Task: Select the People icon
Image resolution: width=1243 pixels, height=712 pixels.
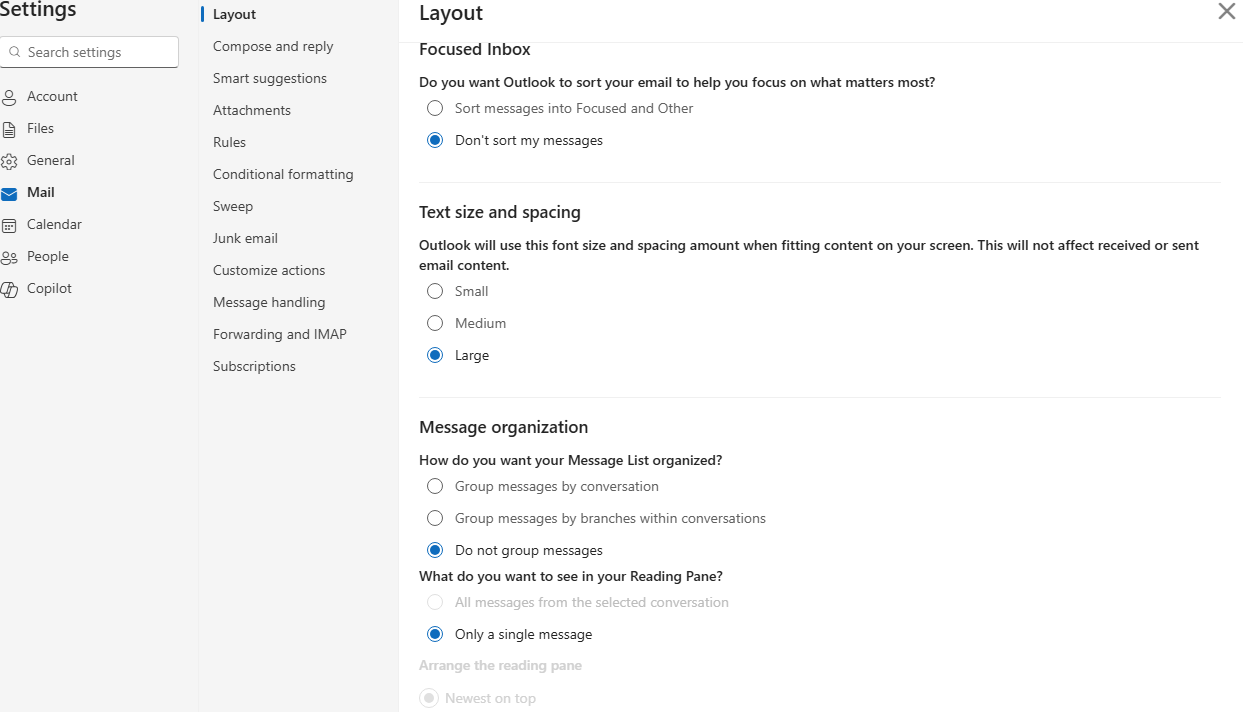Action: 9,255
